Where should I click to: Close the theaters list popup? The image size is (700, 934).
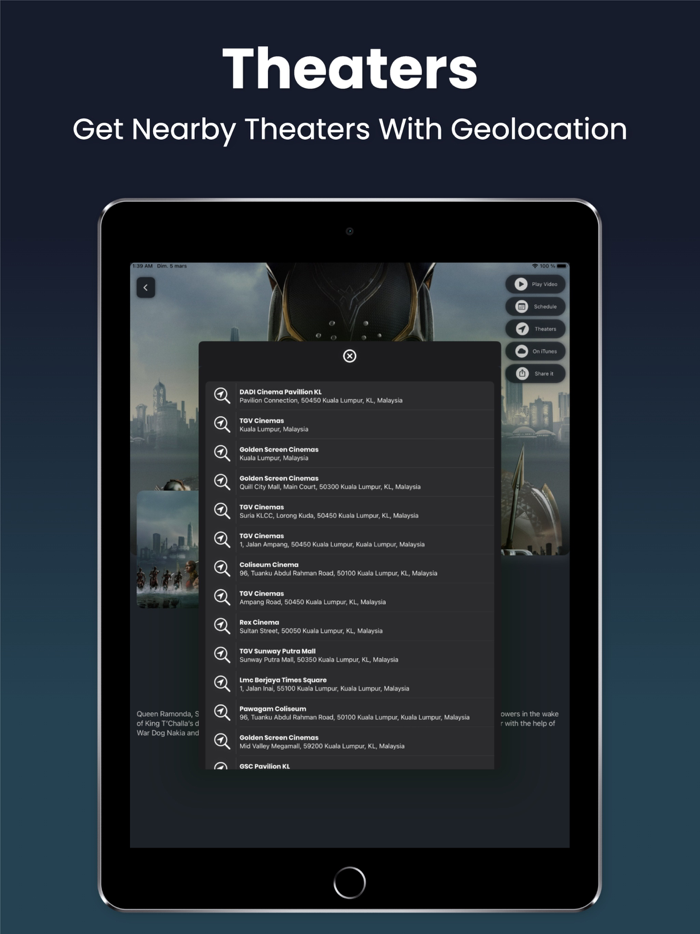pyautogui.click(x=350, y=356)
